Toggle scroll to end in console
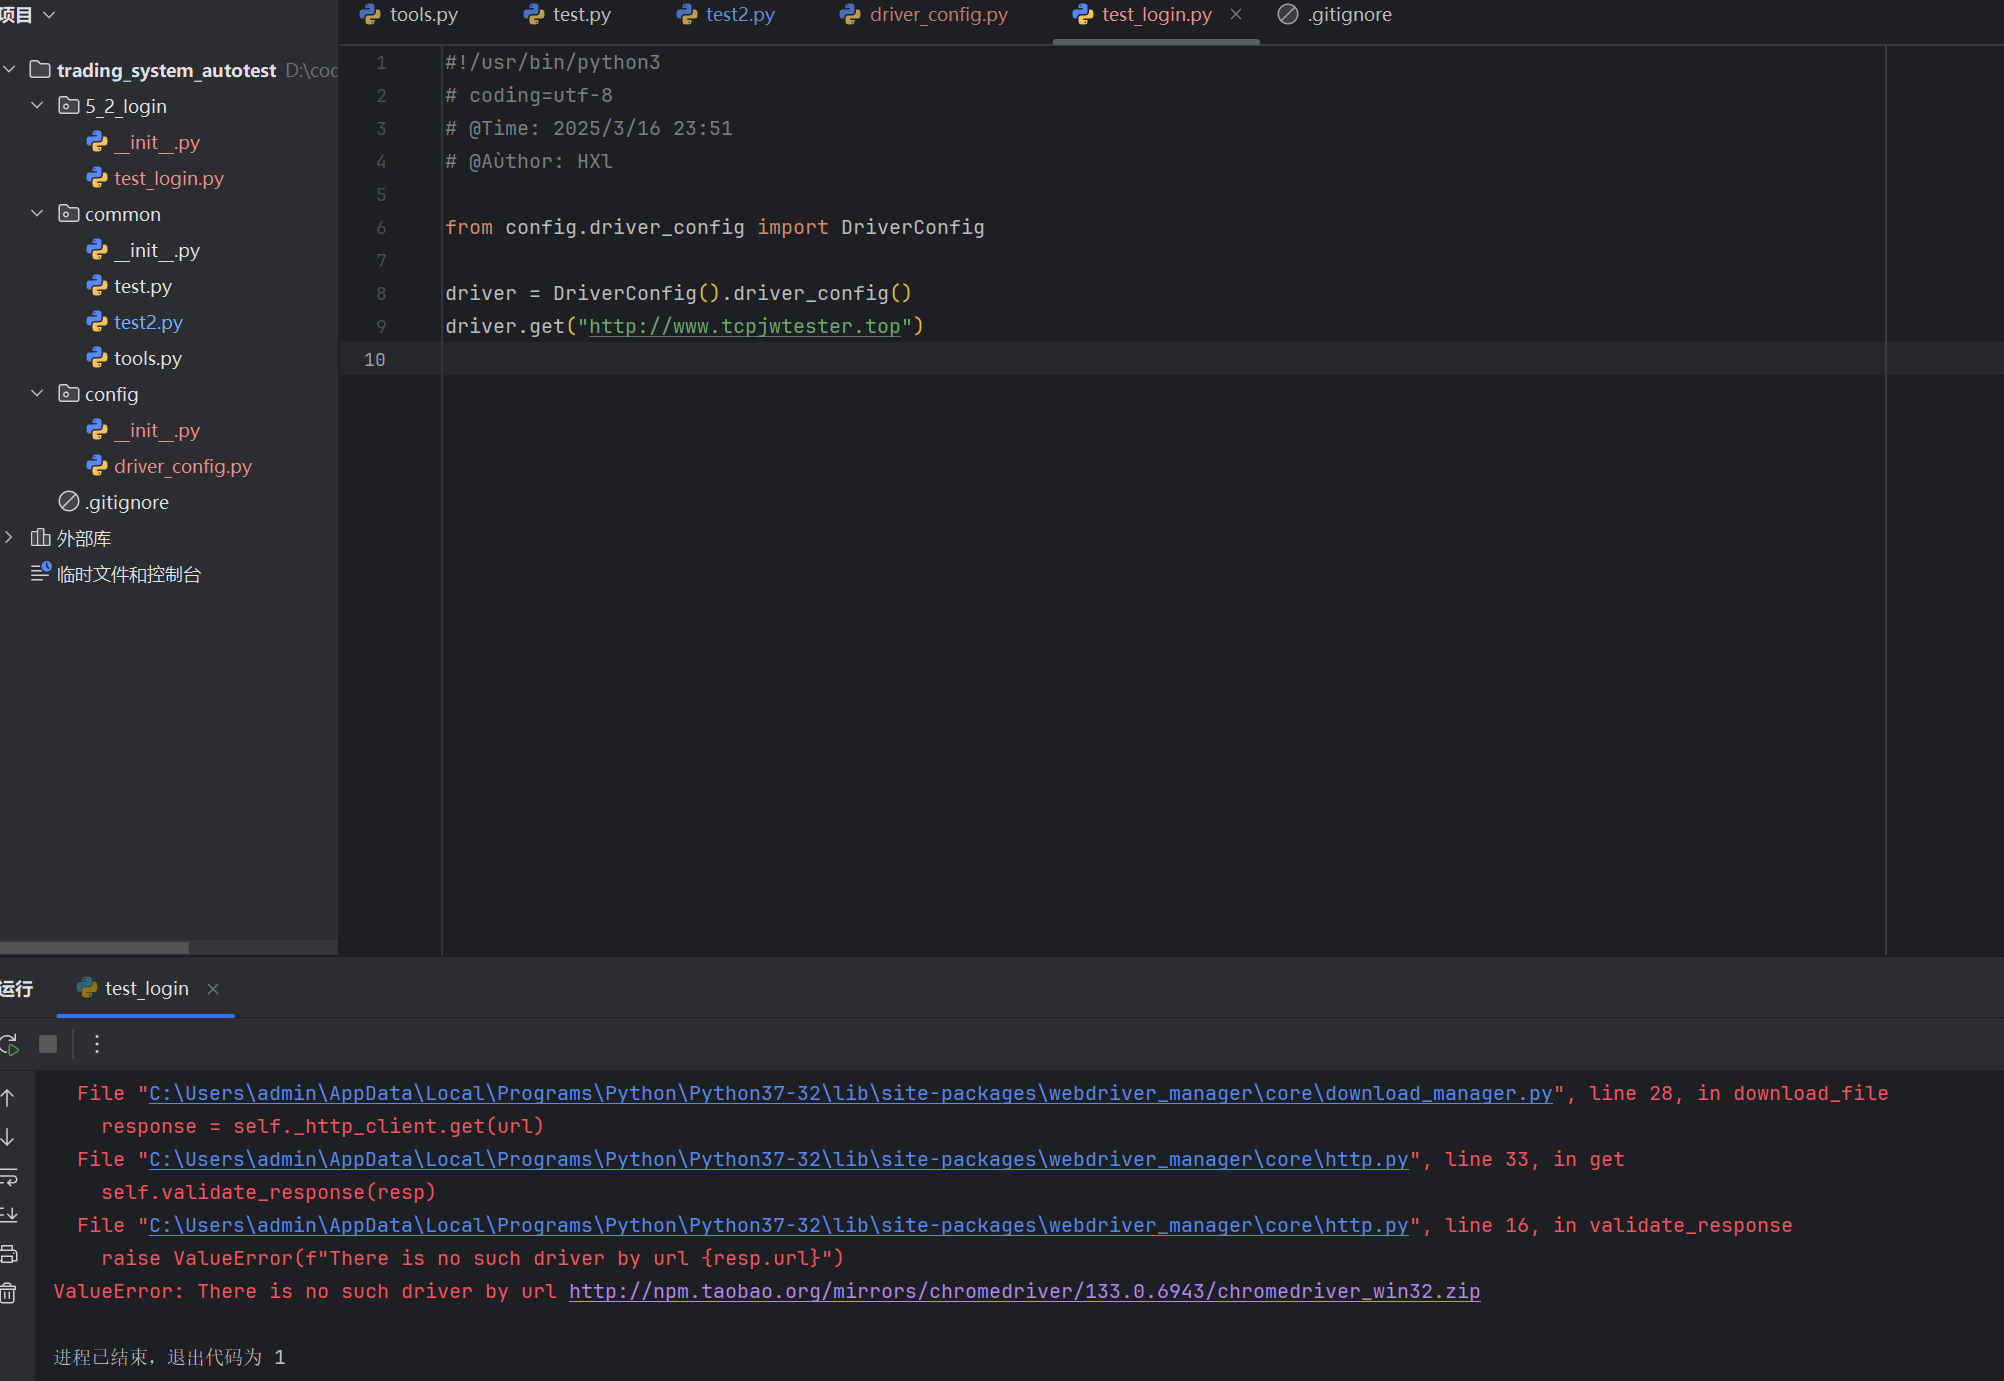Viewport: 2004px width, 1381px height. pos(8,1215)
